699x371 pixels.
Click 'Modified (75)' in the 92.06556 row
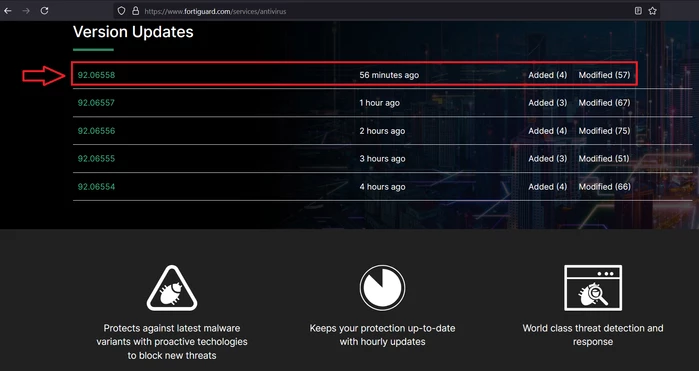604,131
